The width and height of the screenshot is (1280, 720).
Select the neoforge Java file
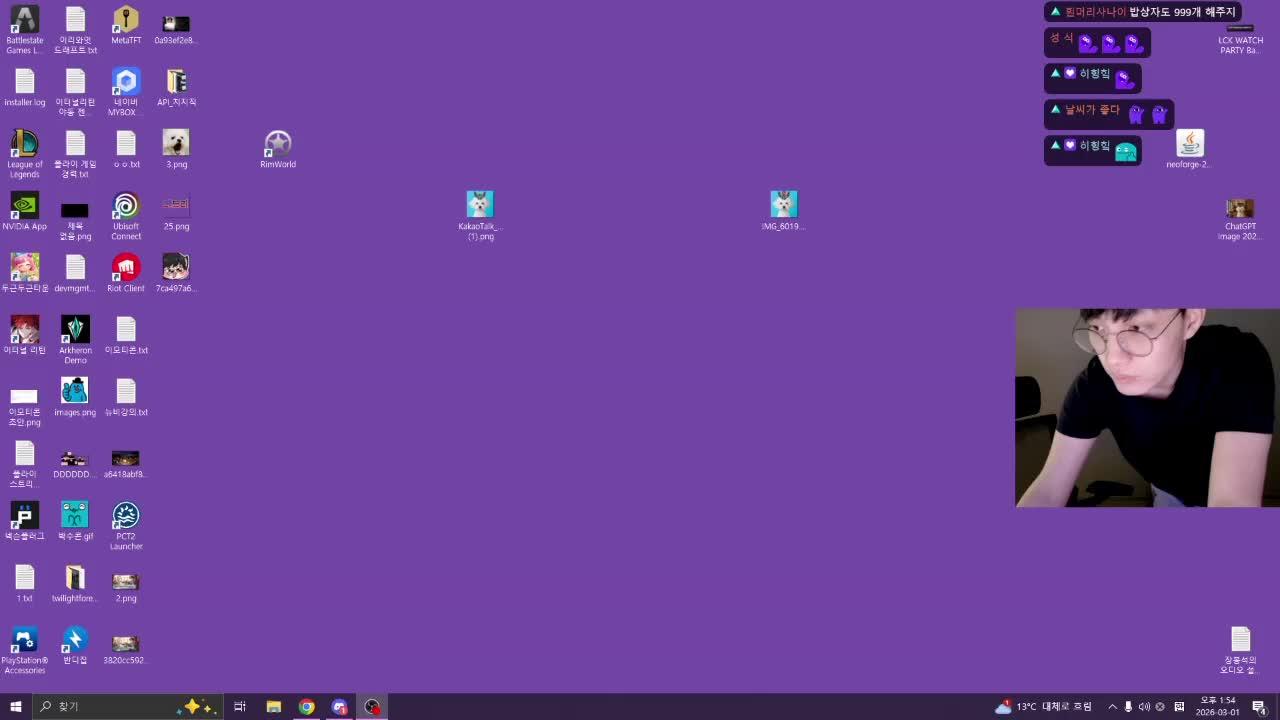coord(1189,149)
